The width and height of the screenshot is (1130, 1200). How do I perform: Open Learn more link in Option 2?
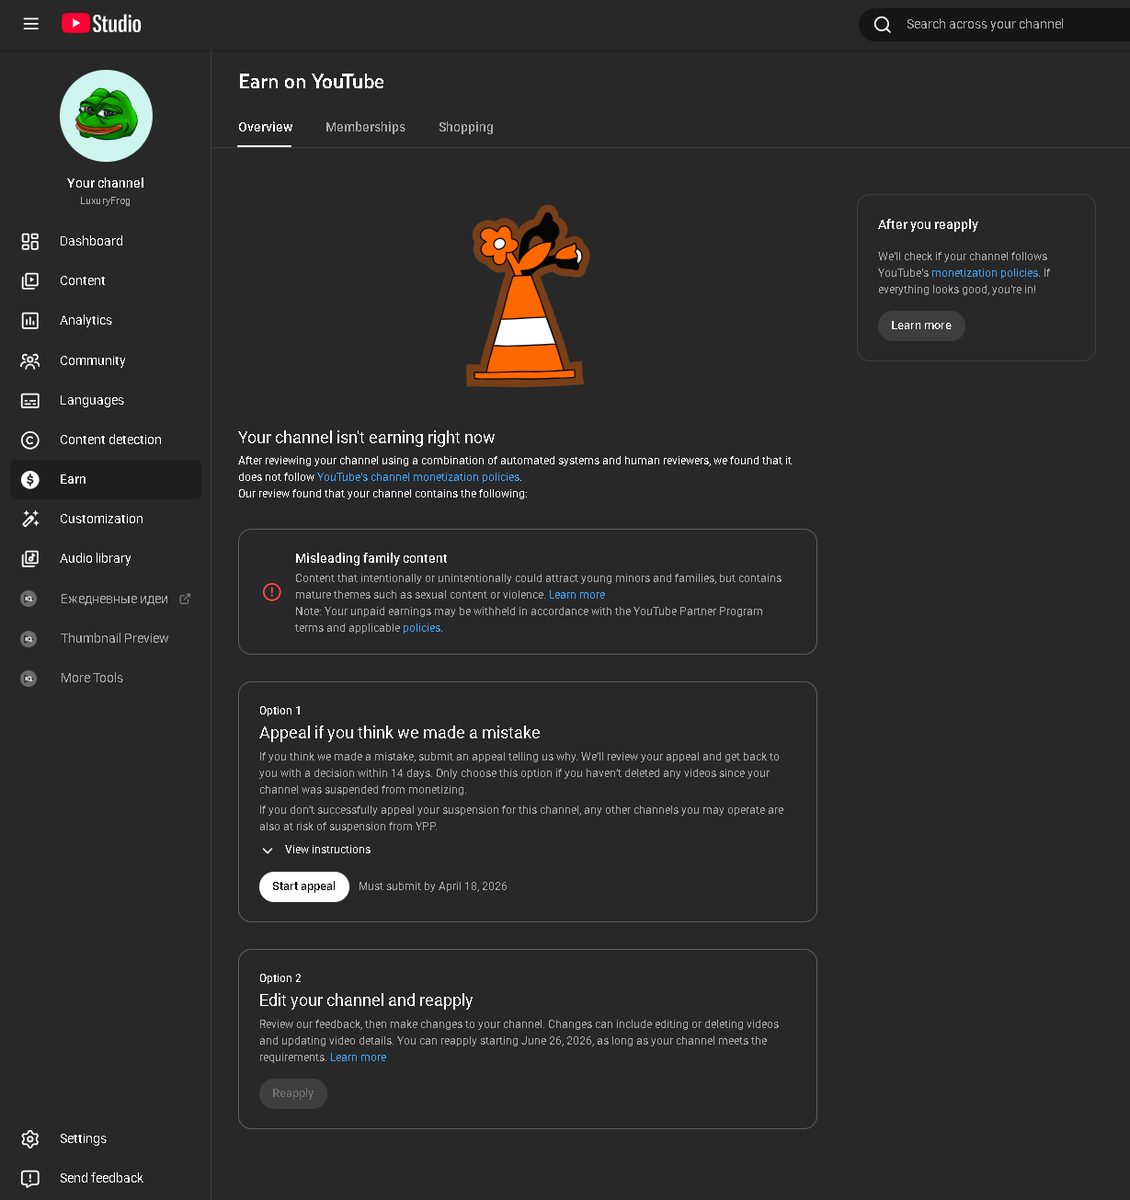(358, 1058)
